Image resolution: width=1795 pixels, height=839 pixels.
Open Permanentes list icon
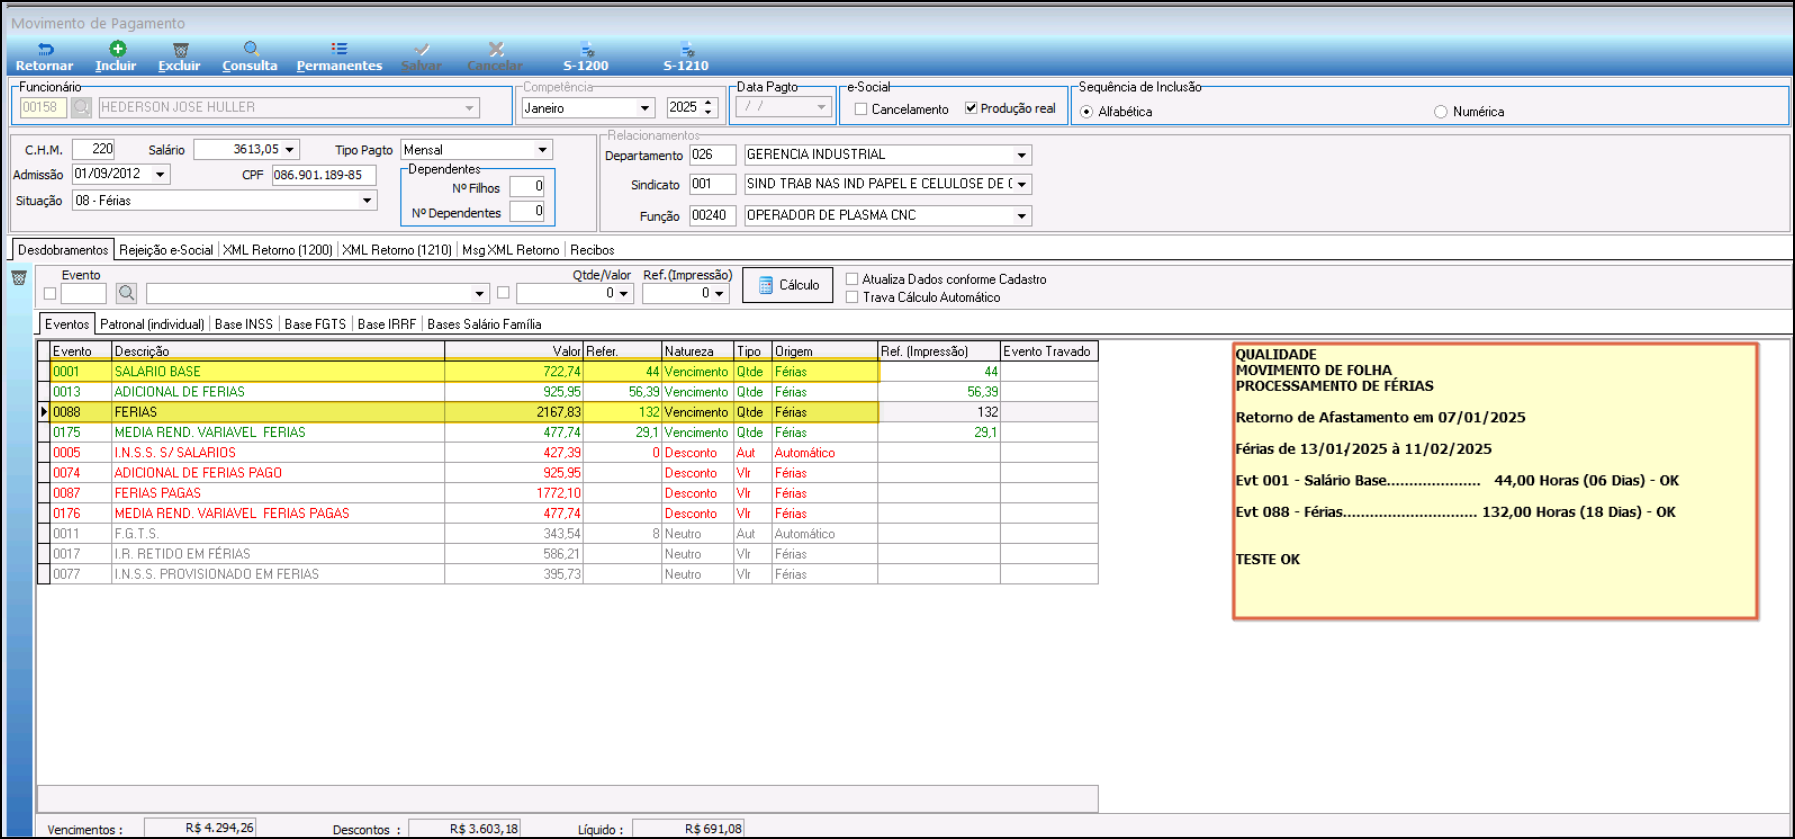pos(339,48)
